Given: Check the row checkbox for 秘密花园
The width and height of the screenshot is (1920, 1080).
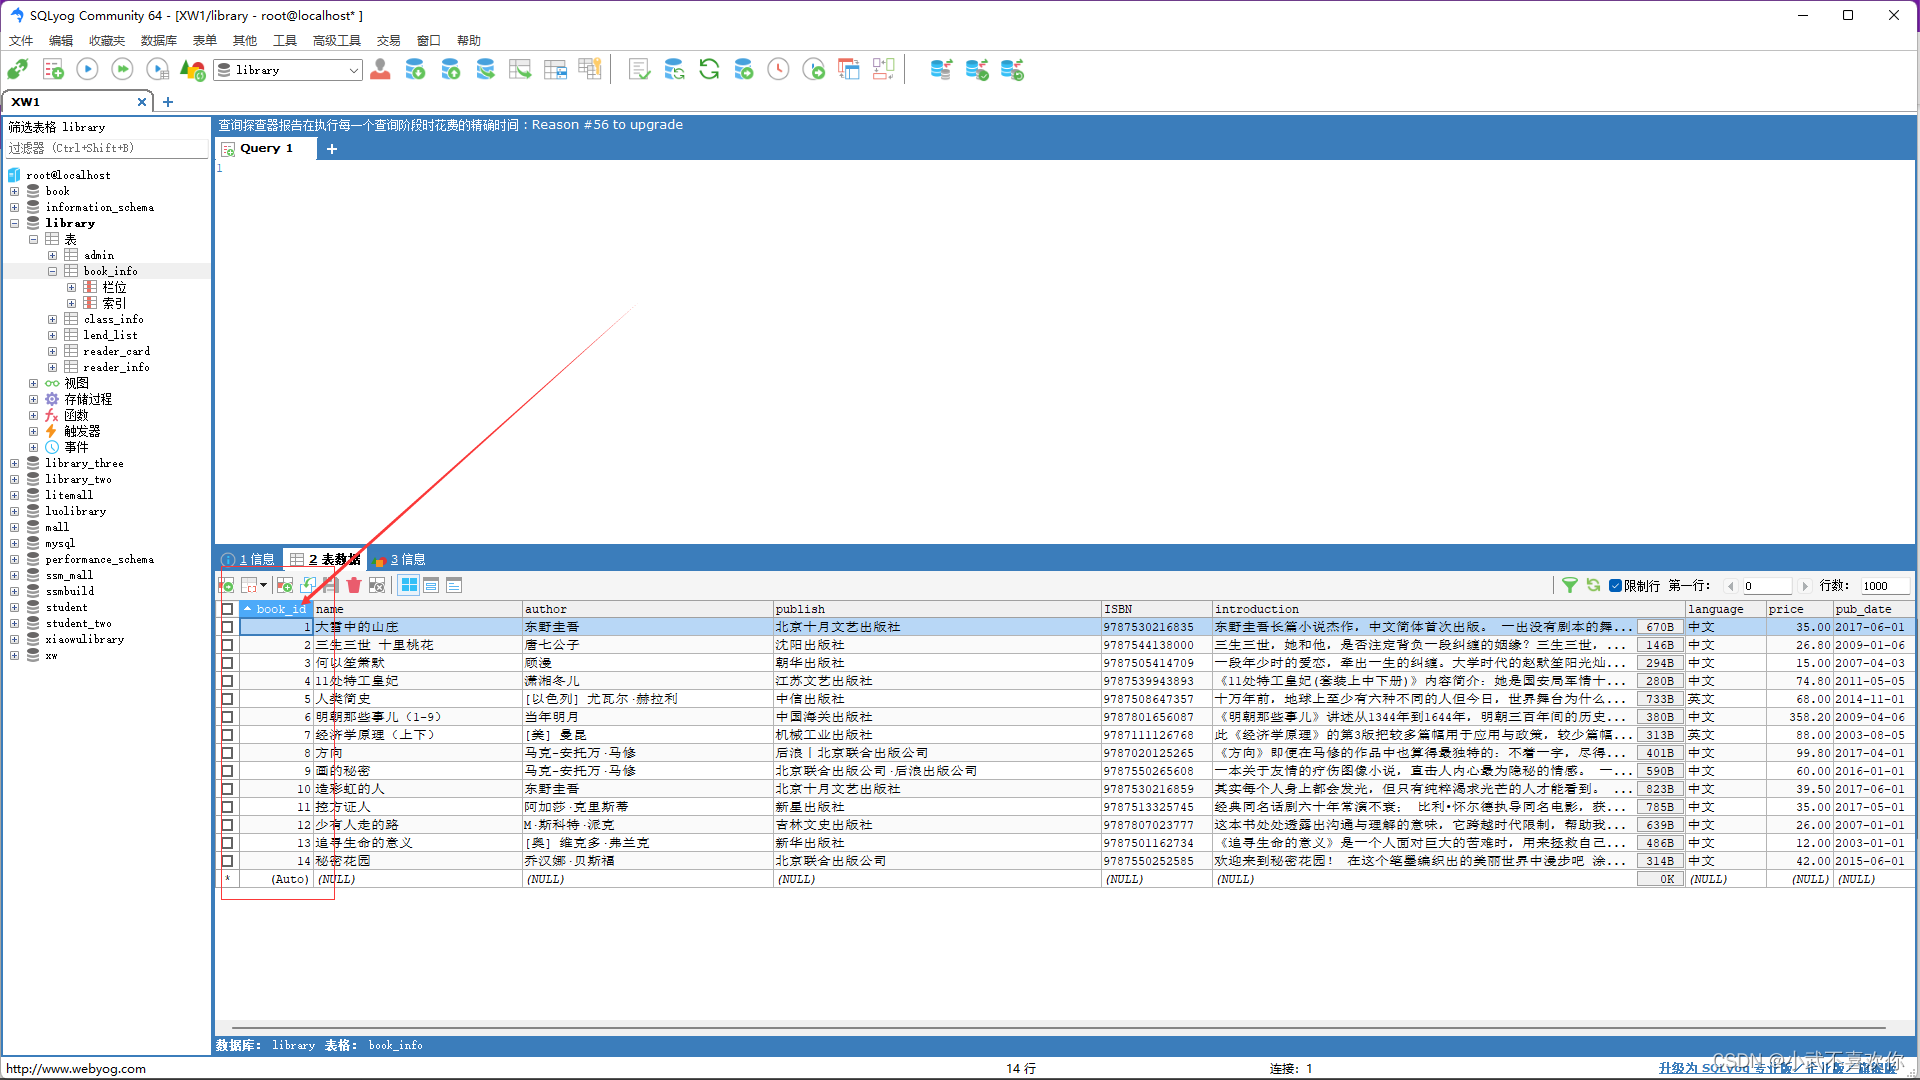Looking at the screenshot, I should click(227, 861).
